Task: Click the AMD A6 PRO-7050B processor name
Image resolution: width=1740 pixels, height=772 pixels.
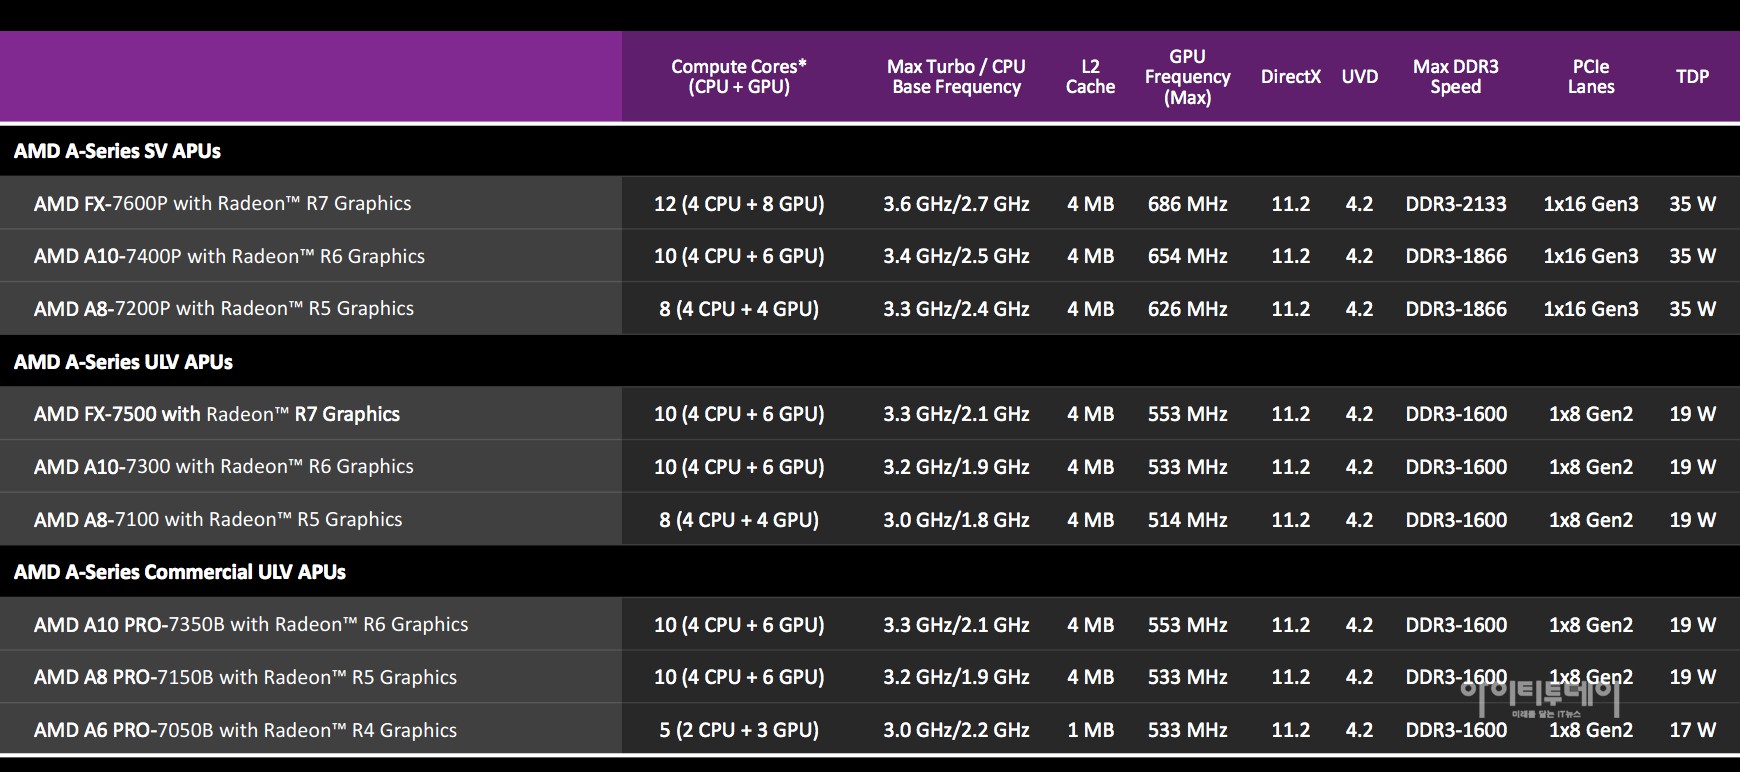Action: (245, 730)
